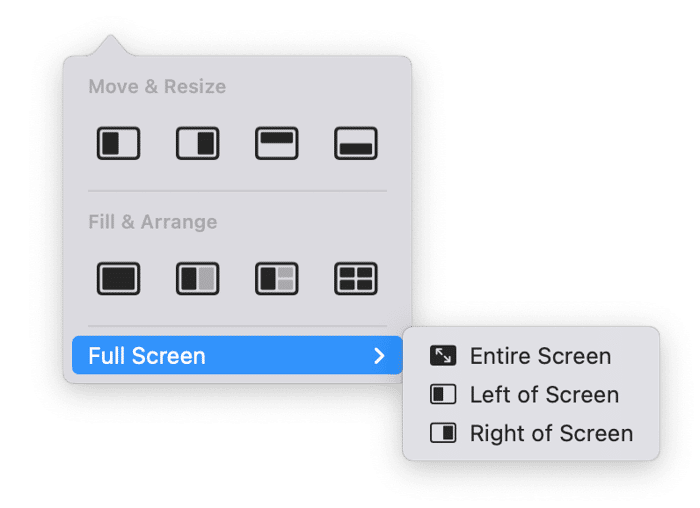Viewport: 700px width, 508px height.
Task: Arrange left window with two stacked right
Action: pos(276,278)
